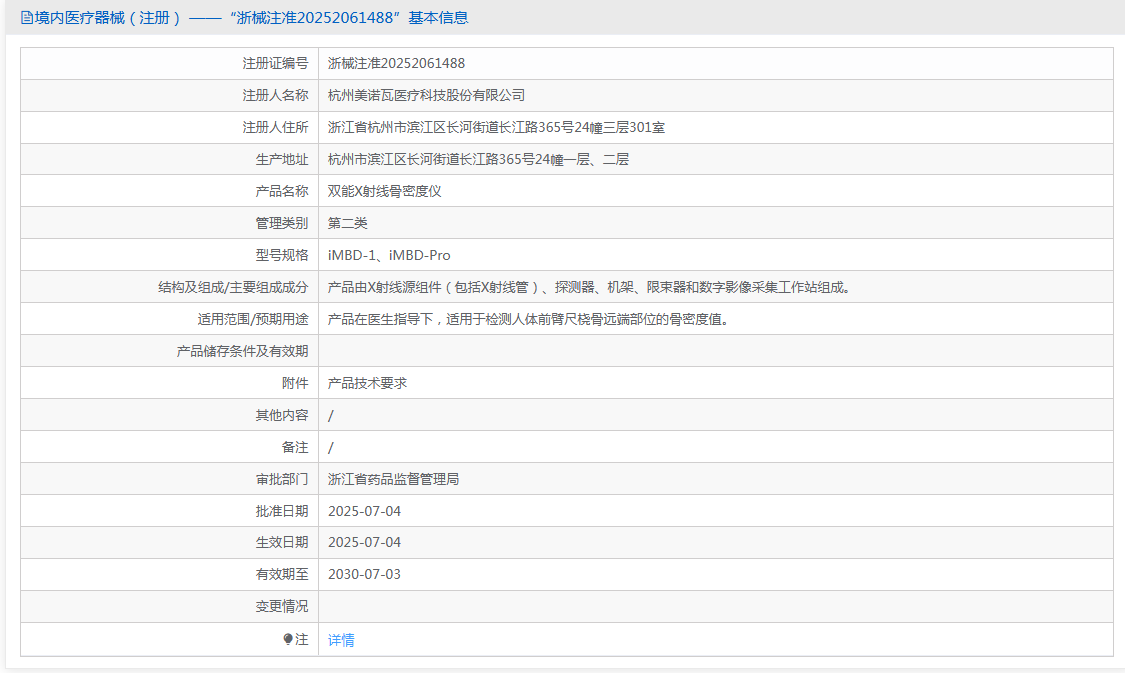This screenshot has height=673, width=1125.
Task: Click the 注册人住所 label
Action: click(276, 127)
